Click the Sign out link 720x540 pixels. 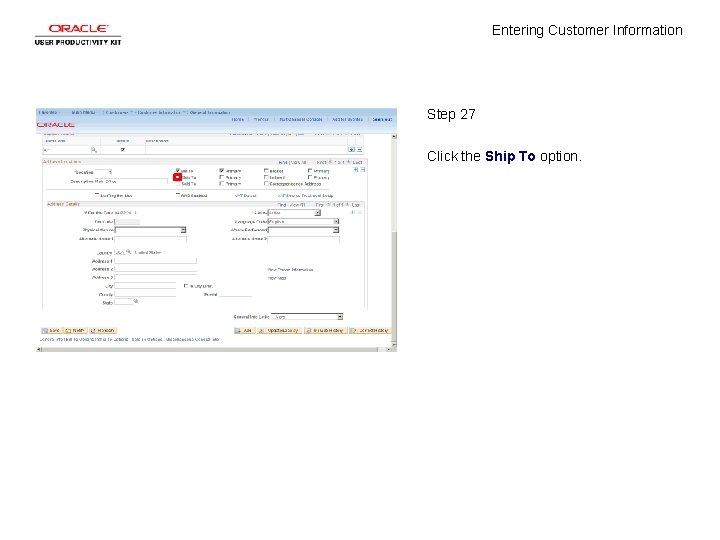tap(382, 119)
